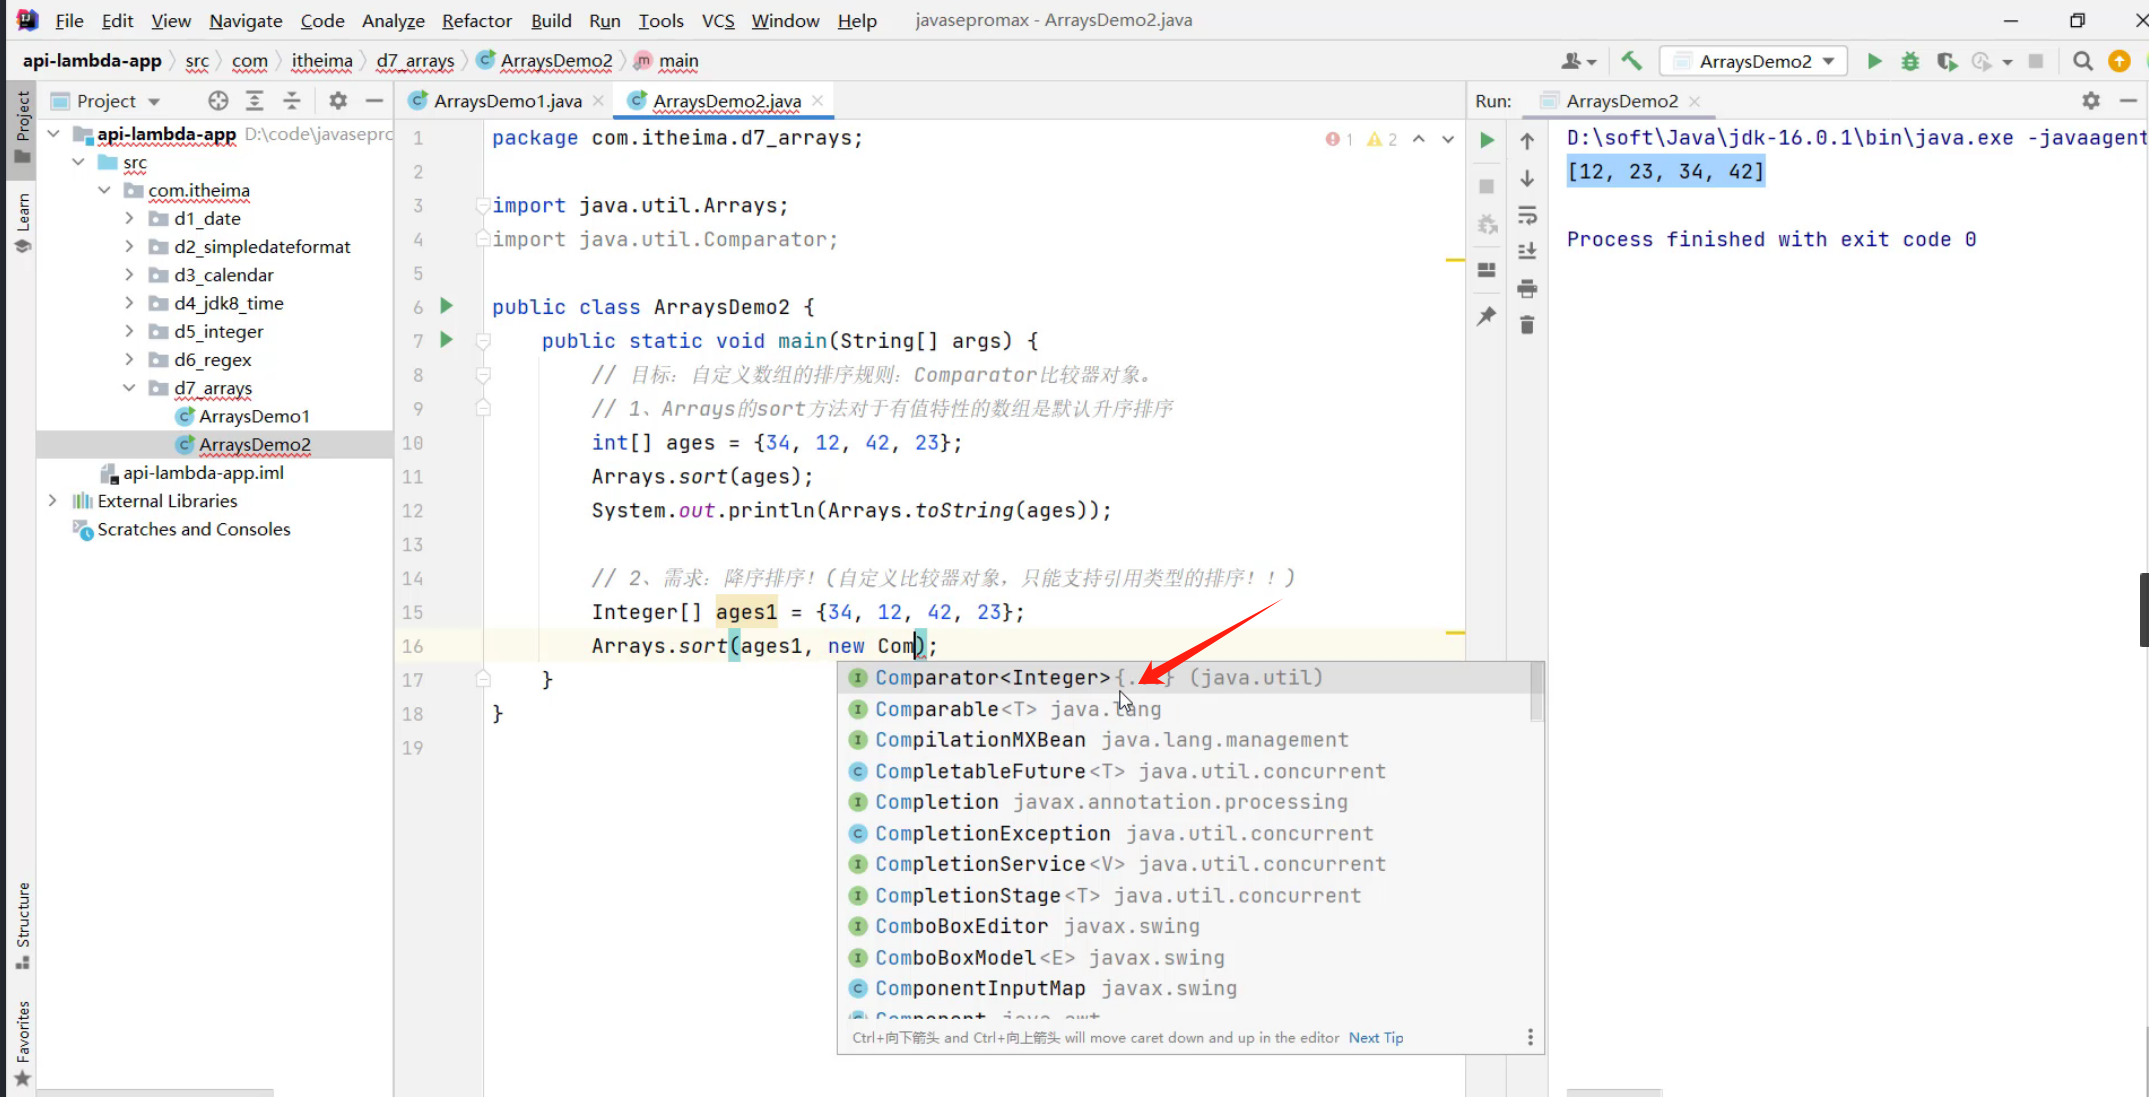Viewport: 2149px width, 1097px height.
Task: Toggle the scroll-to-end icon in the Run console
Action: pos(1527,252)
